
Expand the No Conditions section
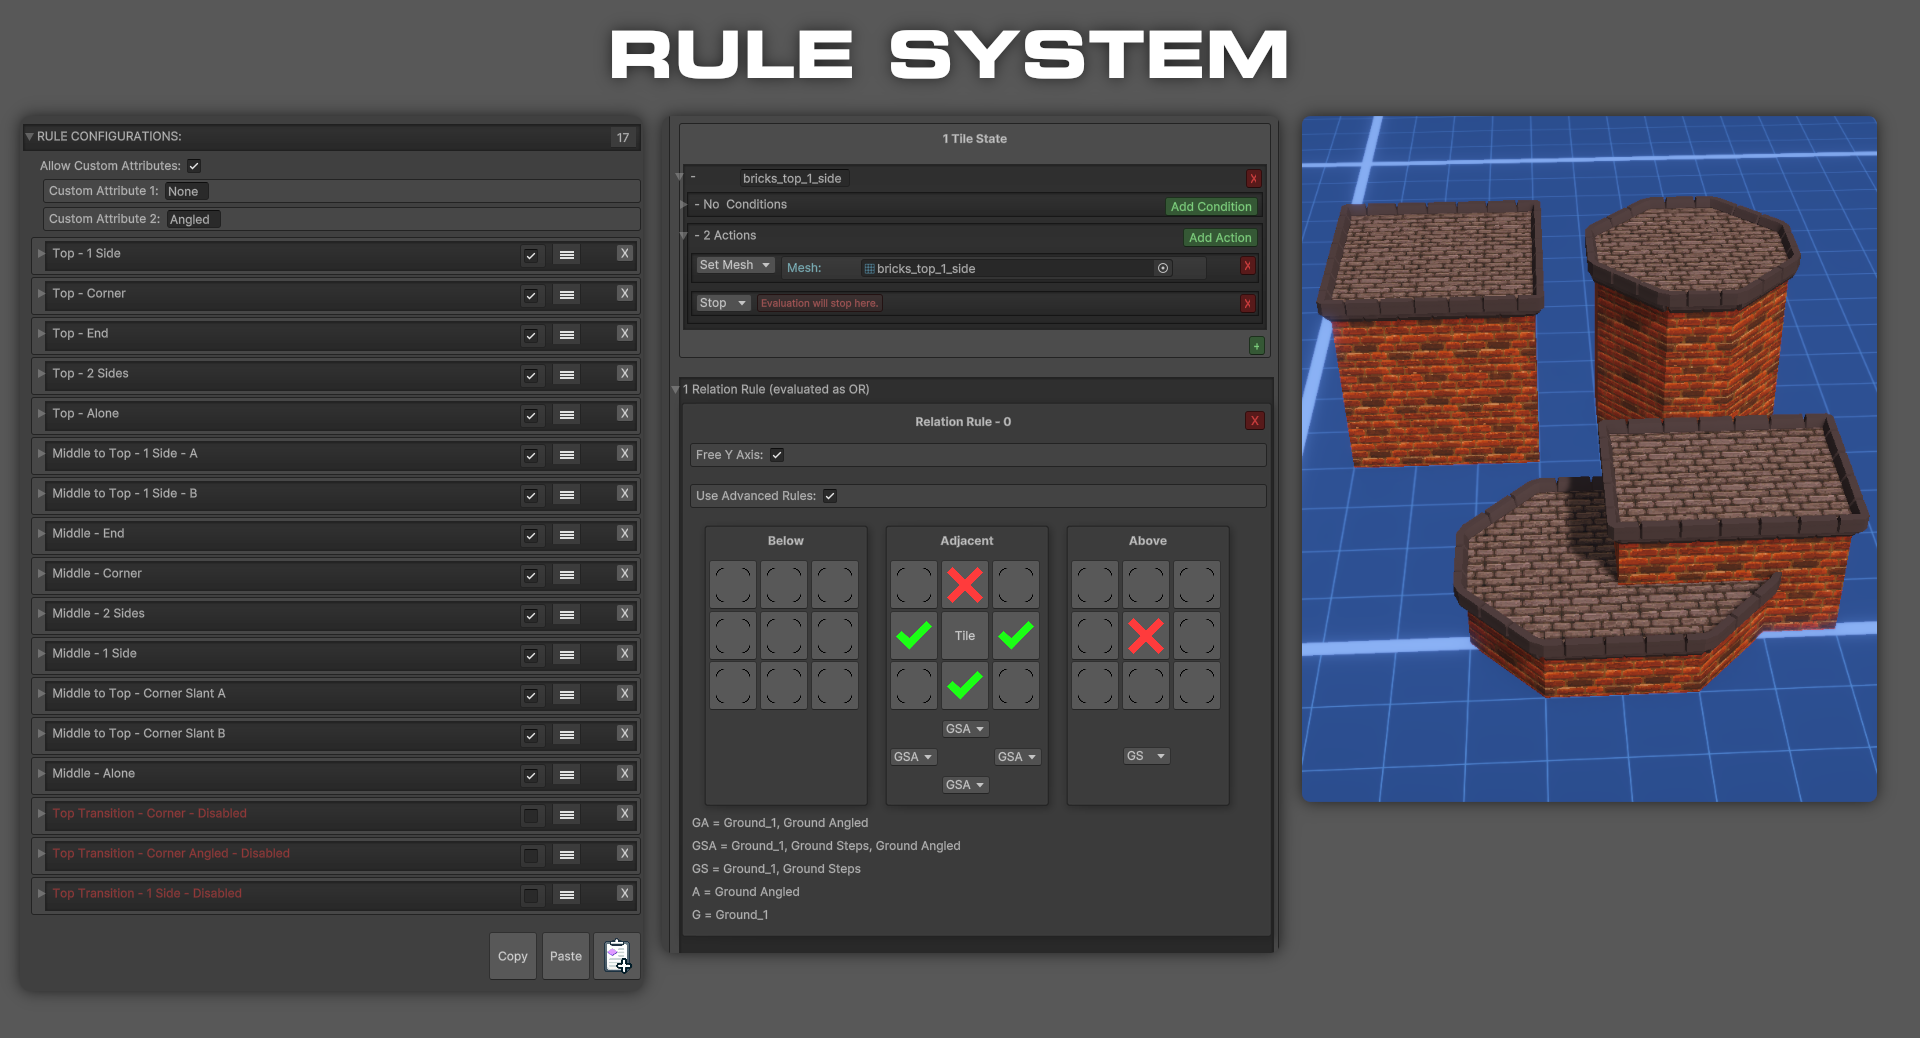pyautogui.click(x=684, y=205)
